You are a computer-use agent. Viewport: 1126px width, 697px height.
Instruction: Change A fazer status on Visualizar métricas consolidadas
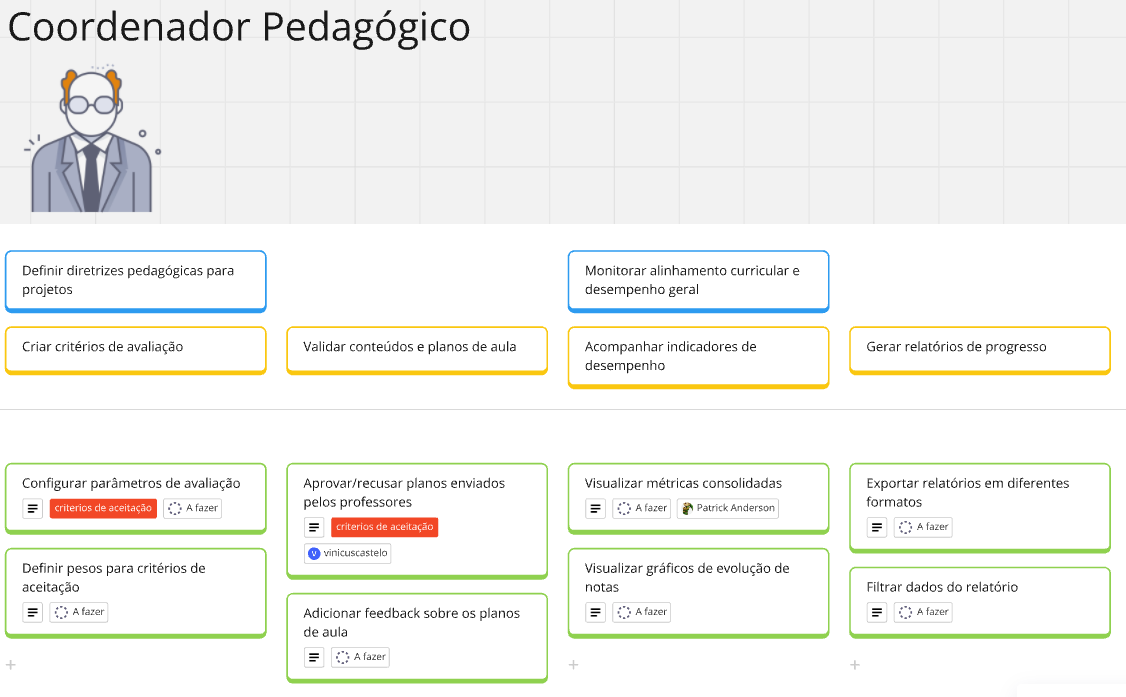click(x=641, y=508)
